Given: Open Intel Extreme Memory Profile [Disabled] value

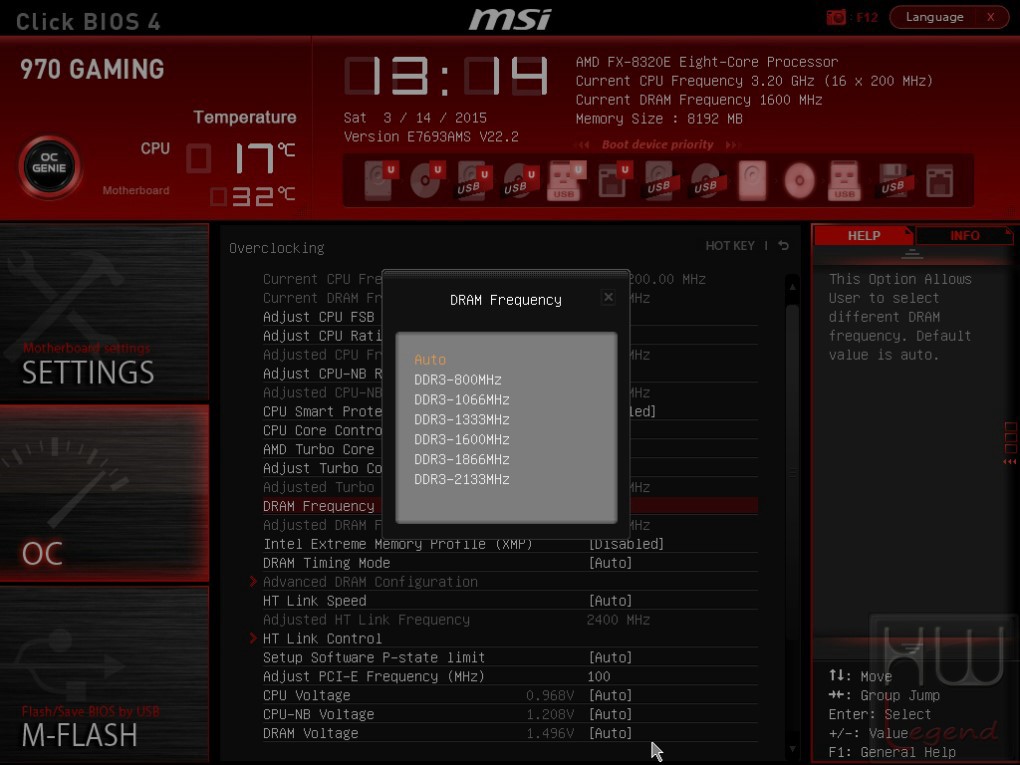Looking at the screenshot, I should (626, 544).
